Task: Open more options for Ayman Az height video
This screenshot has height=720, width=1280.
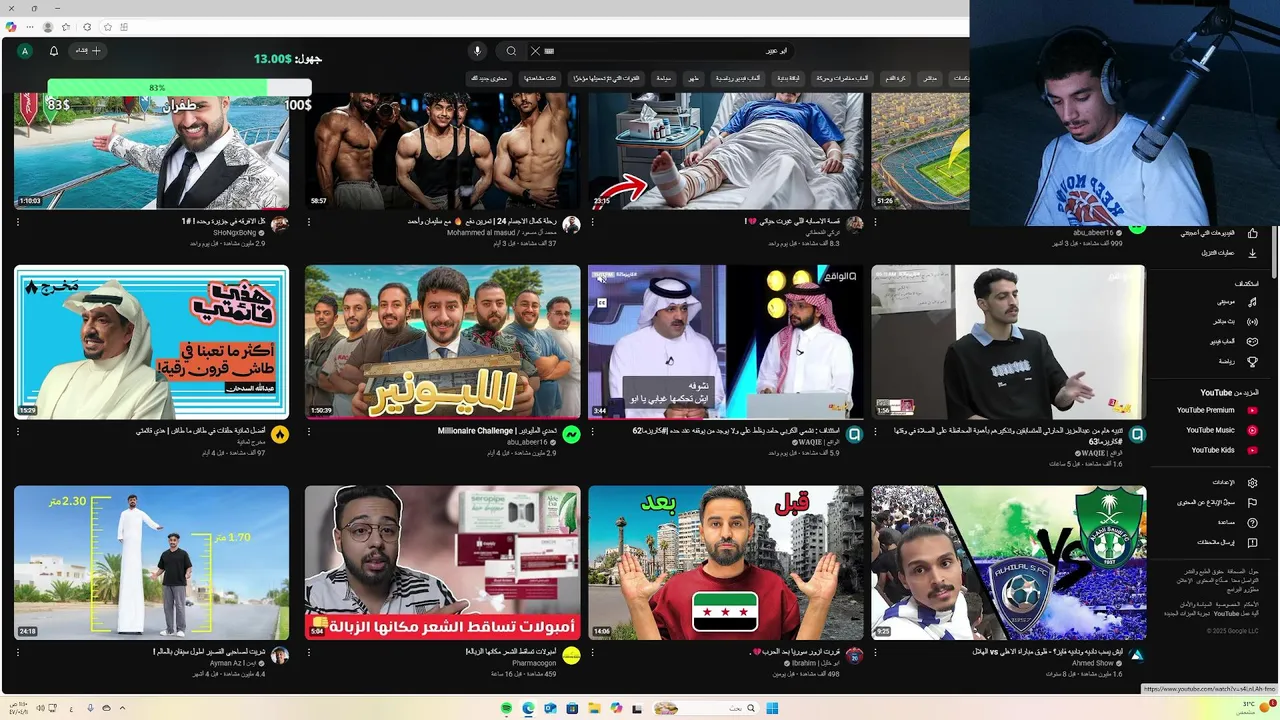Action: point(18,652)
